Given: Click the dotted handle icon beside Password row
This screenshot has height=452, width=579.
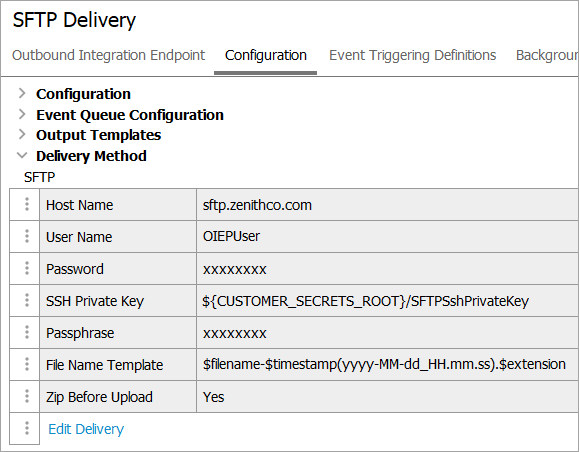Looking at the screenshot, I should tap(27, 268).
